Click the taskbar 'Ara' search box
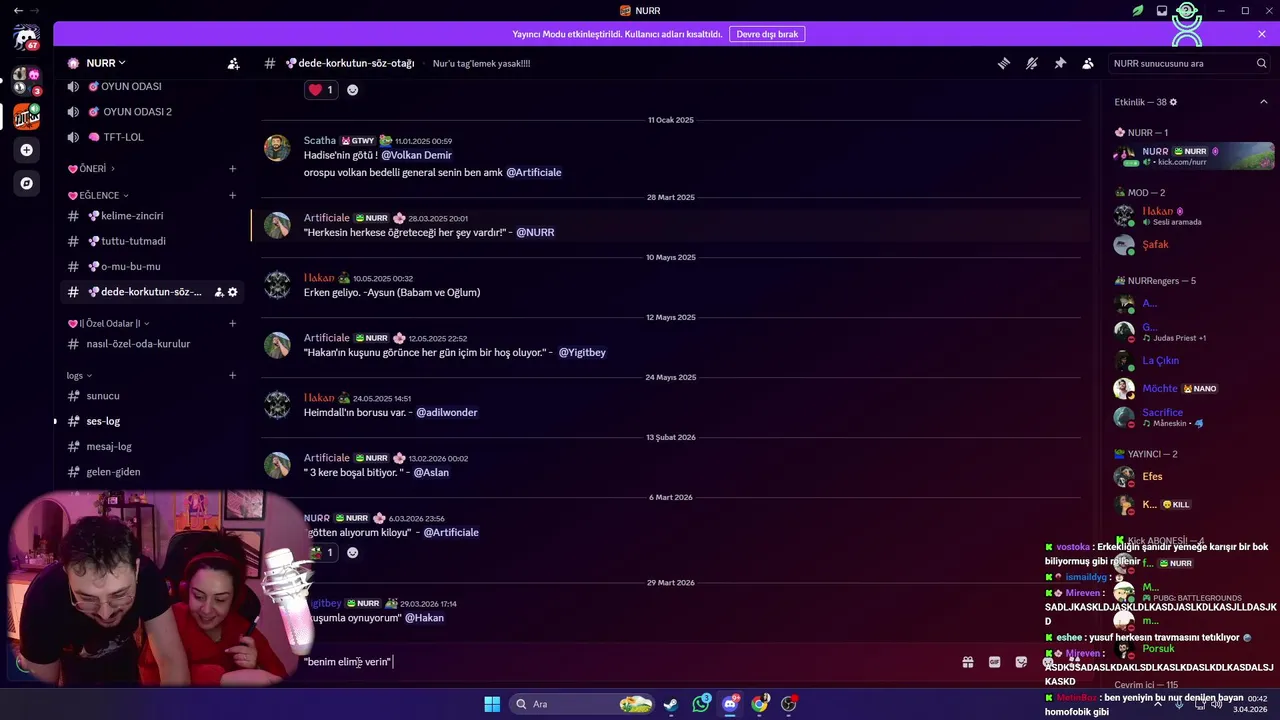This screenshot has width=1280, height=720. tap(584, 704)
